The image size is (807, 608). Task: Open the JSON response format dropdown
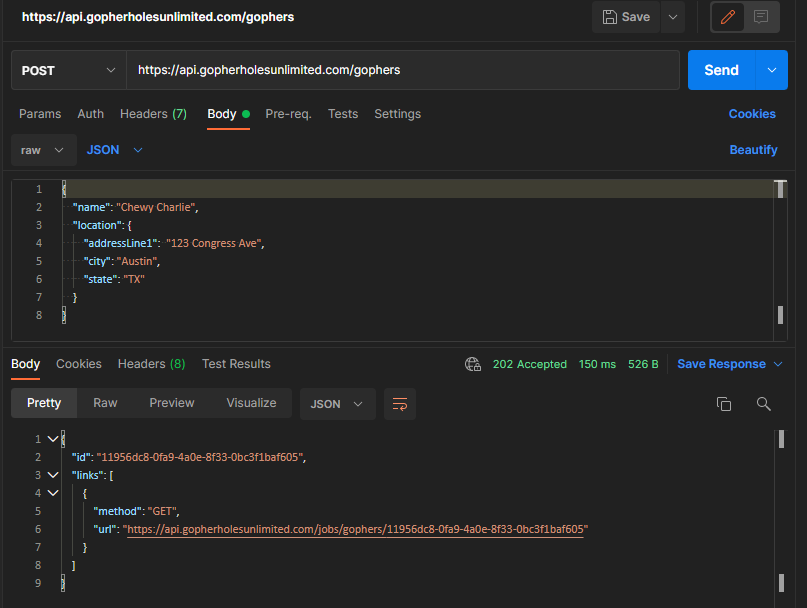[338, 404]
